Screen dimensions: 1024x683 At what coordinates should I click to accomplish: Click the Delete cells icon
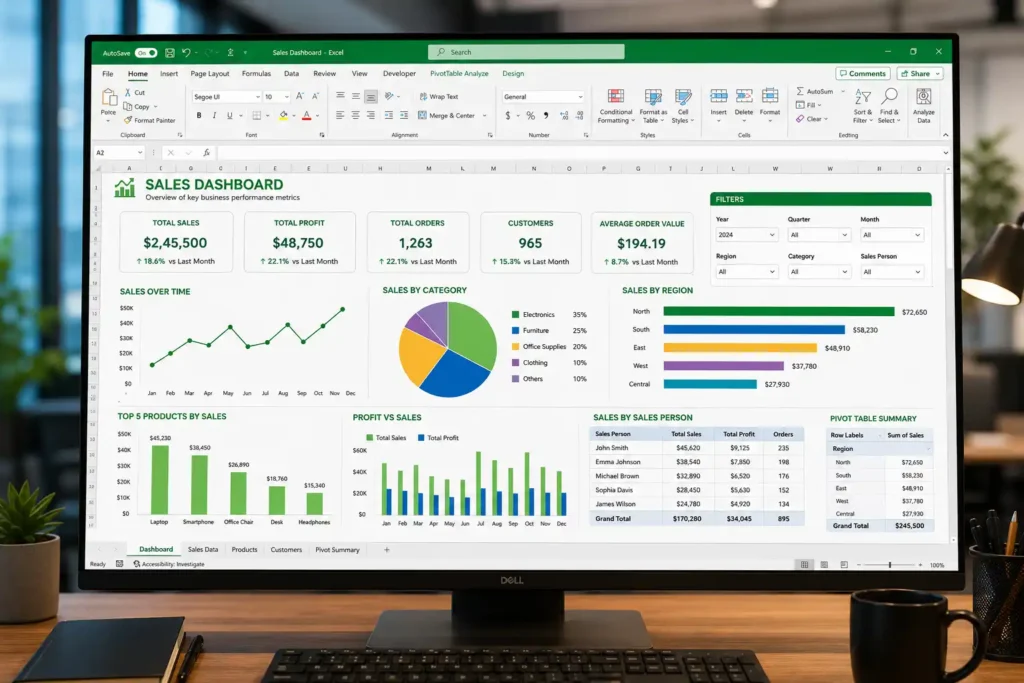744,97
